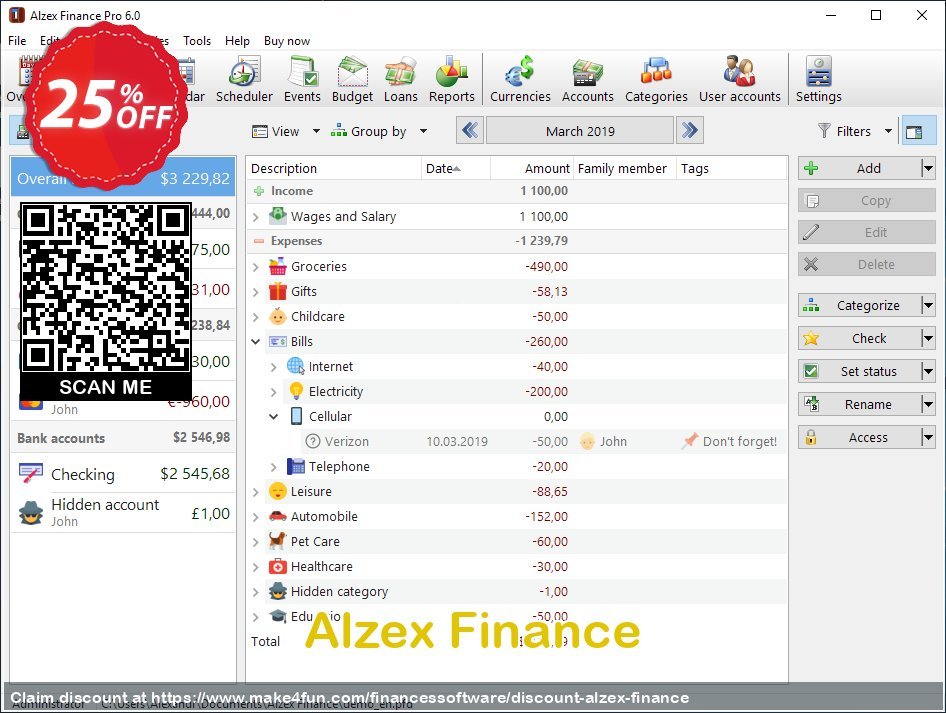
Task: Sort by the Description column header
Action: click(334, 168)
